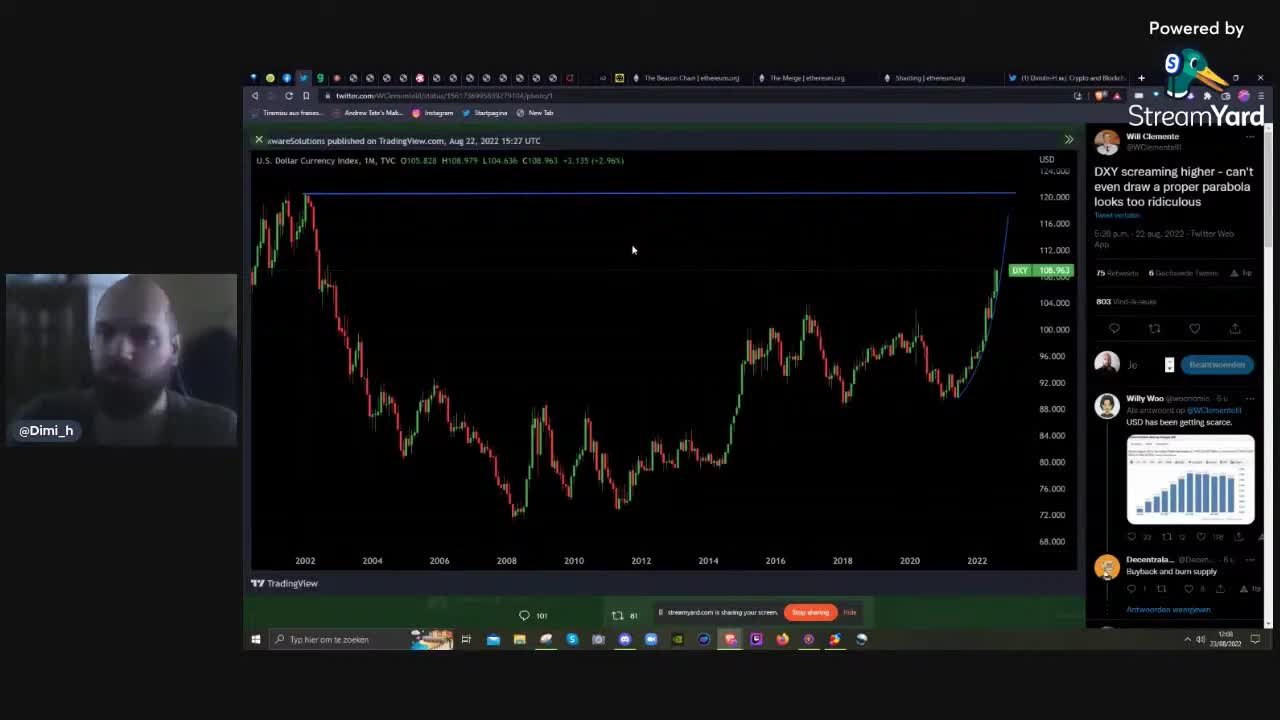Click the Brave Shields lion icon

(1102, 96)
